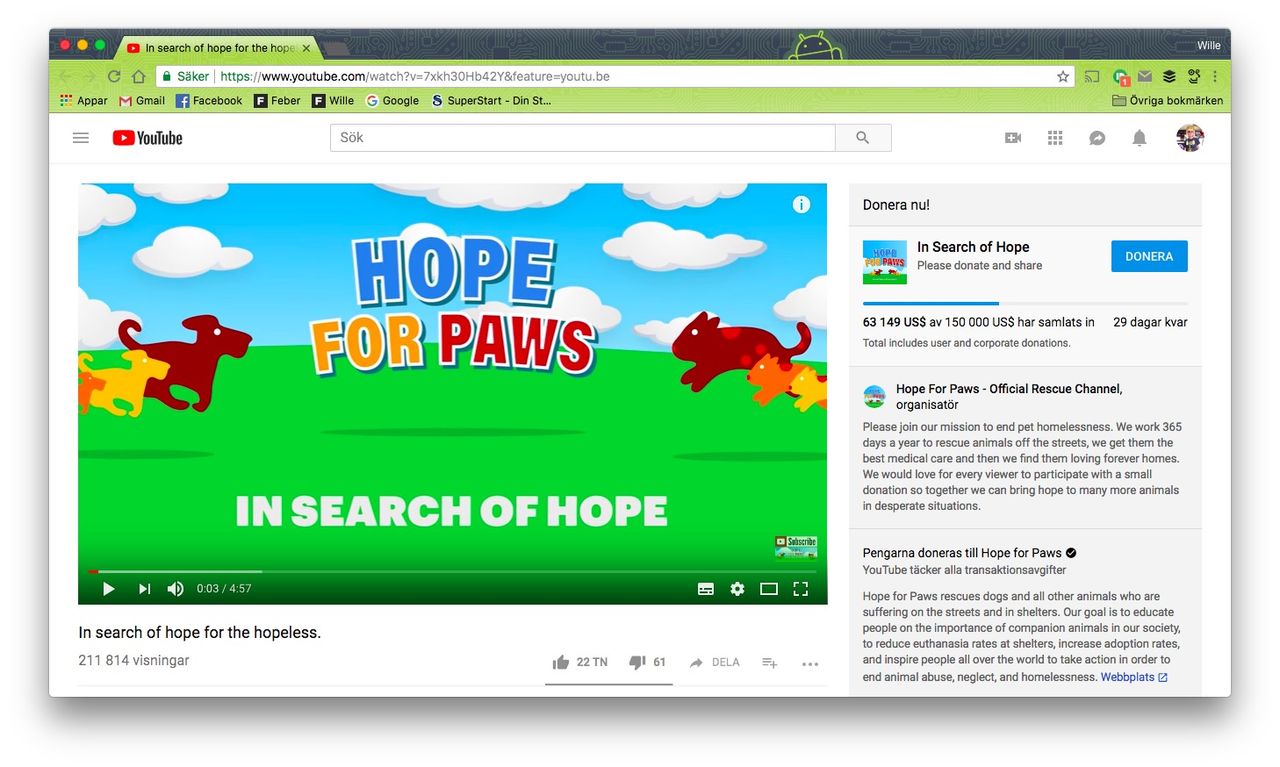Open Chrome's three-dot menu
This screenshot has height=767, width=1280.
[x=1215, y=76]
